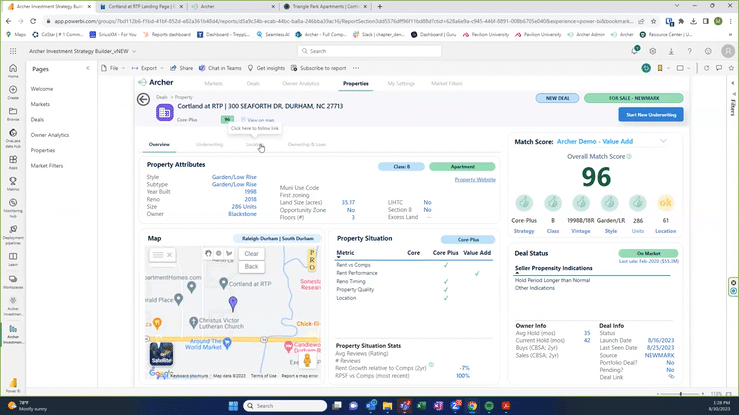Click the refresh visuals icon in report toolbar

pos(706,68)
